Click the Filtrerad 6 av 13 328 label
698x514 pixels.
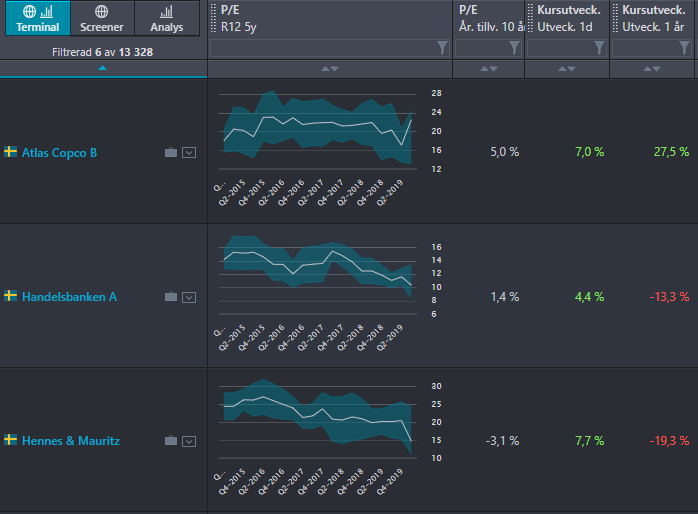(x=102, y=52)
